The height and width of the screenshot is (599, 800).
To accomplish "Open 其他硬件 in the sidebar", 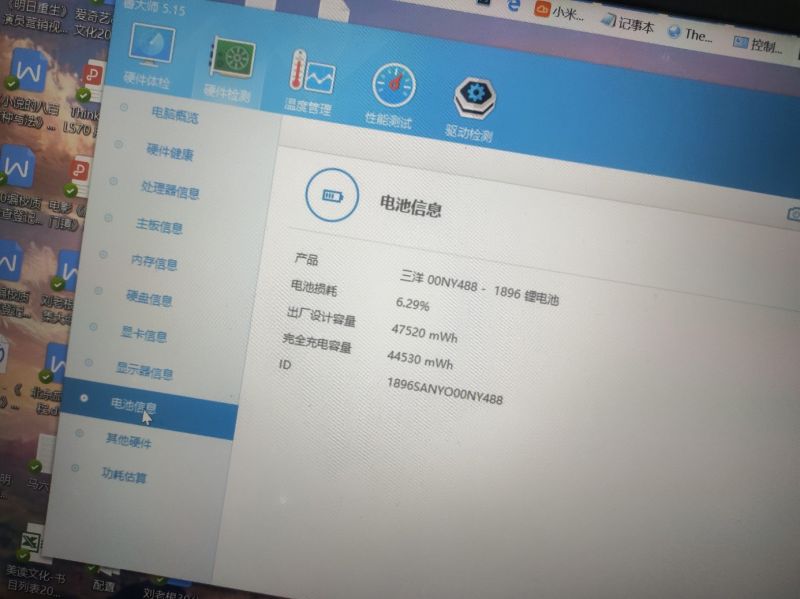I will [x=129, y=441].
